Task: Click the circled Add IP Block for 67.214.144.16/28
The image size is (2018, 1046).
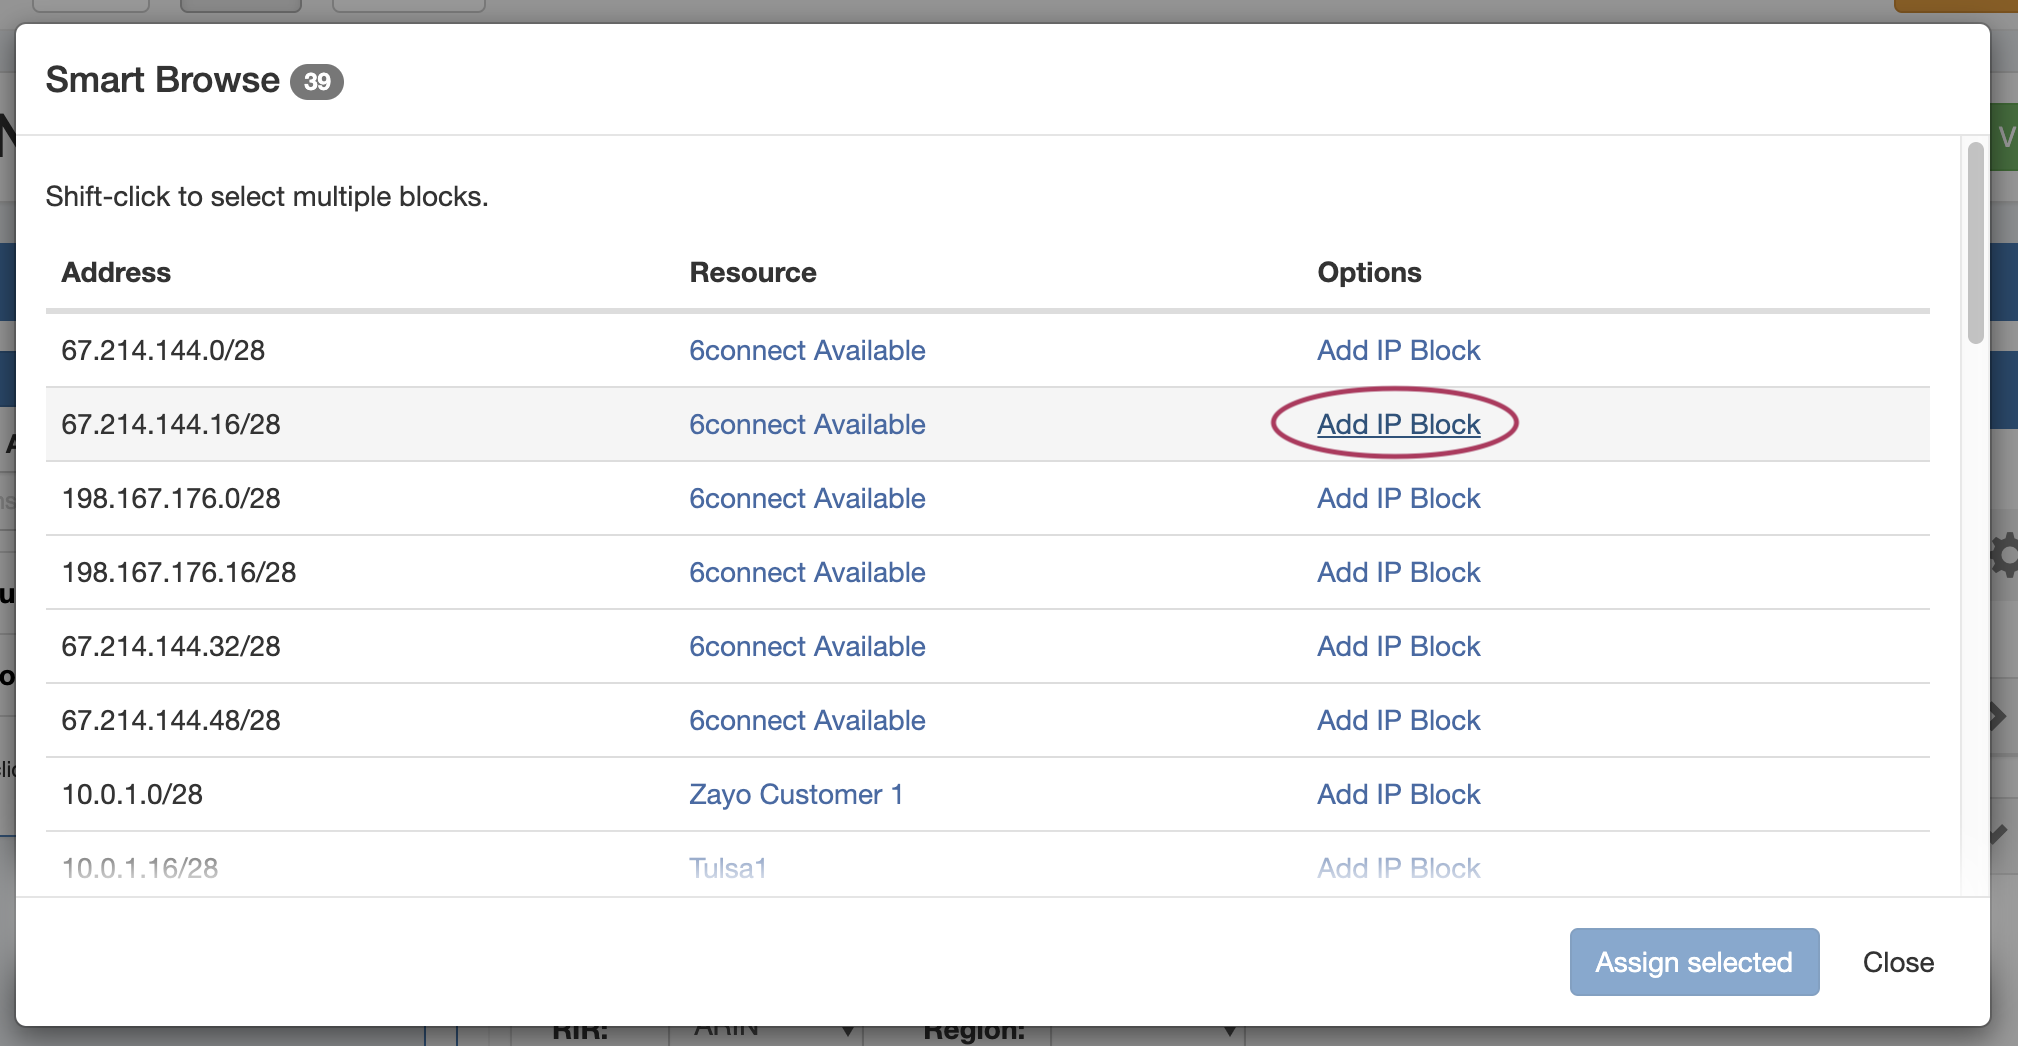Action: pyautogui.click(x=1398, y=425)
